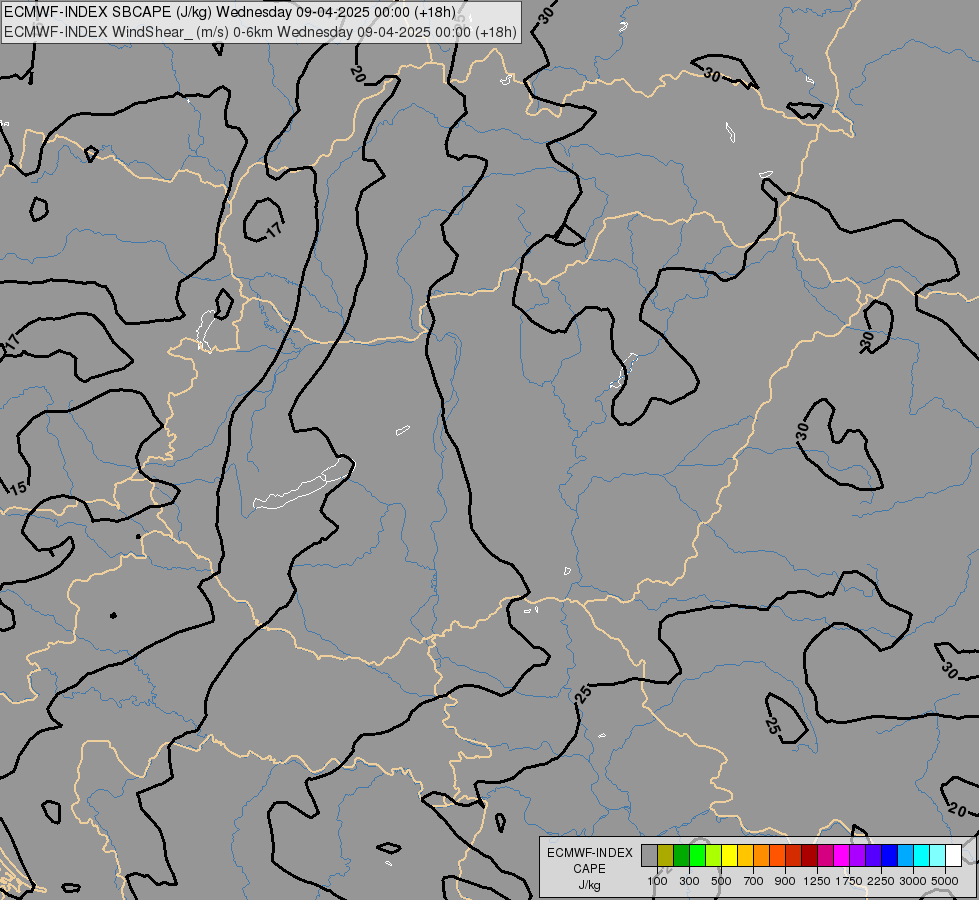Click the pure cyan legend swatch
This screenshot has width=979, height=900.
(x=921, y=855)
